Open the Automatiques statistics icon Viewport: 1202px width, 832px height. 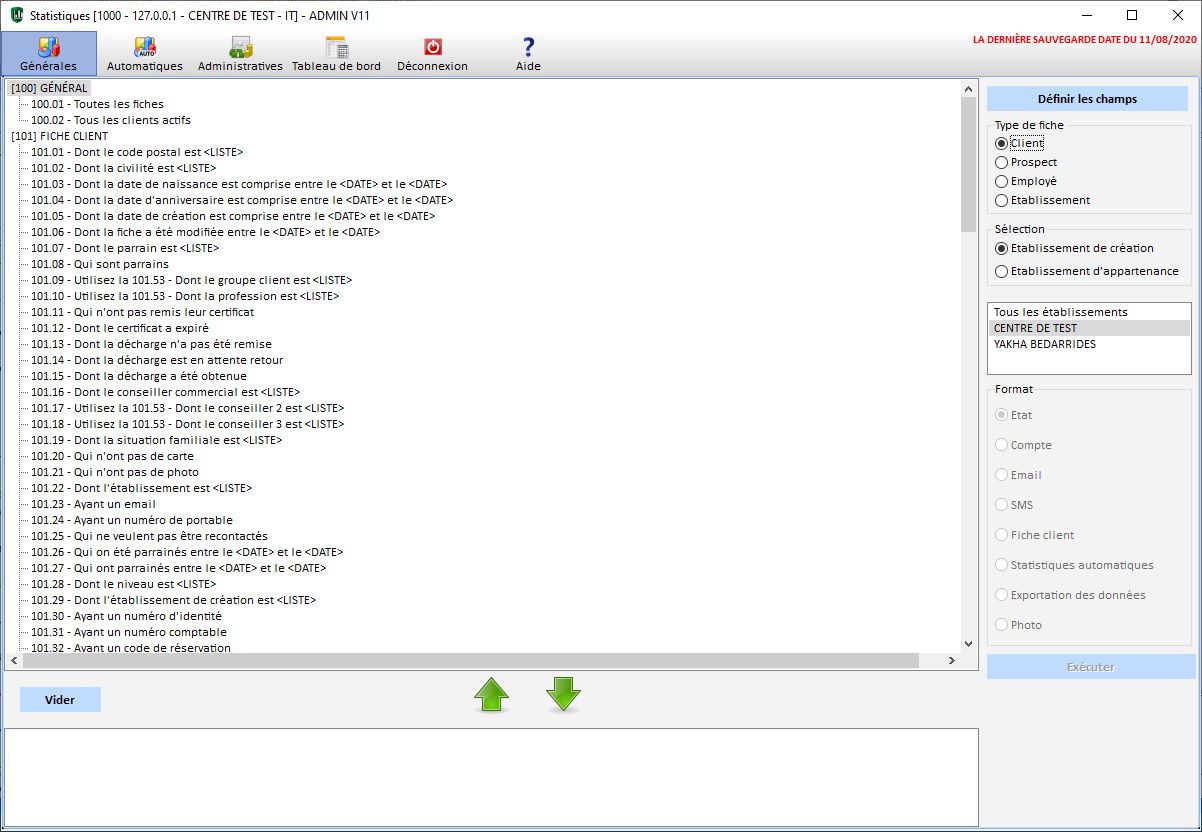pos(145,47)
